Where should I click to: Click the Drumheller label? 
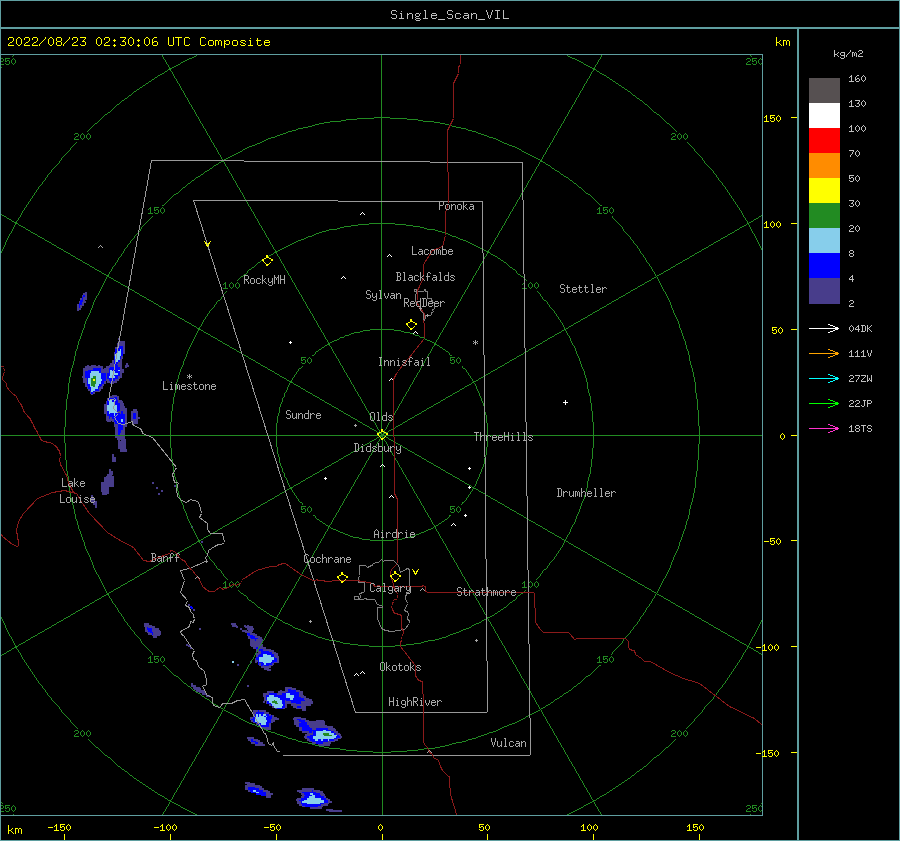point(586,493)
